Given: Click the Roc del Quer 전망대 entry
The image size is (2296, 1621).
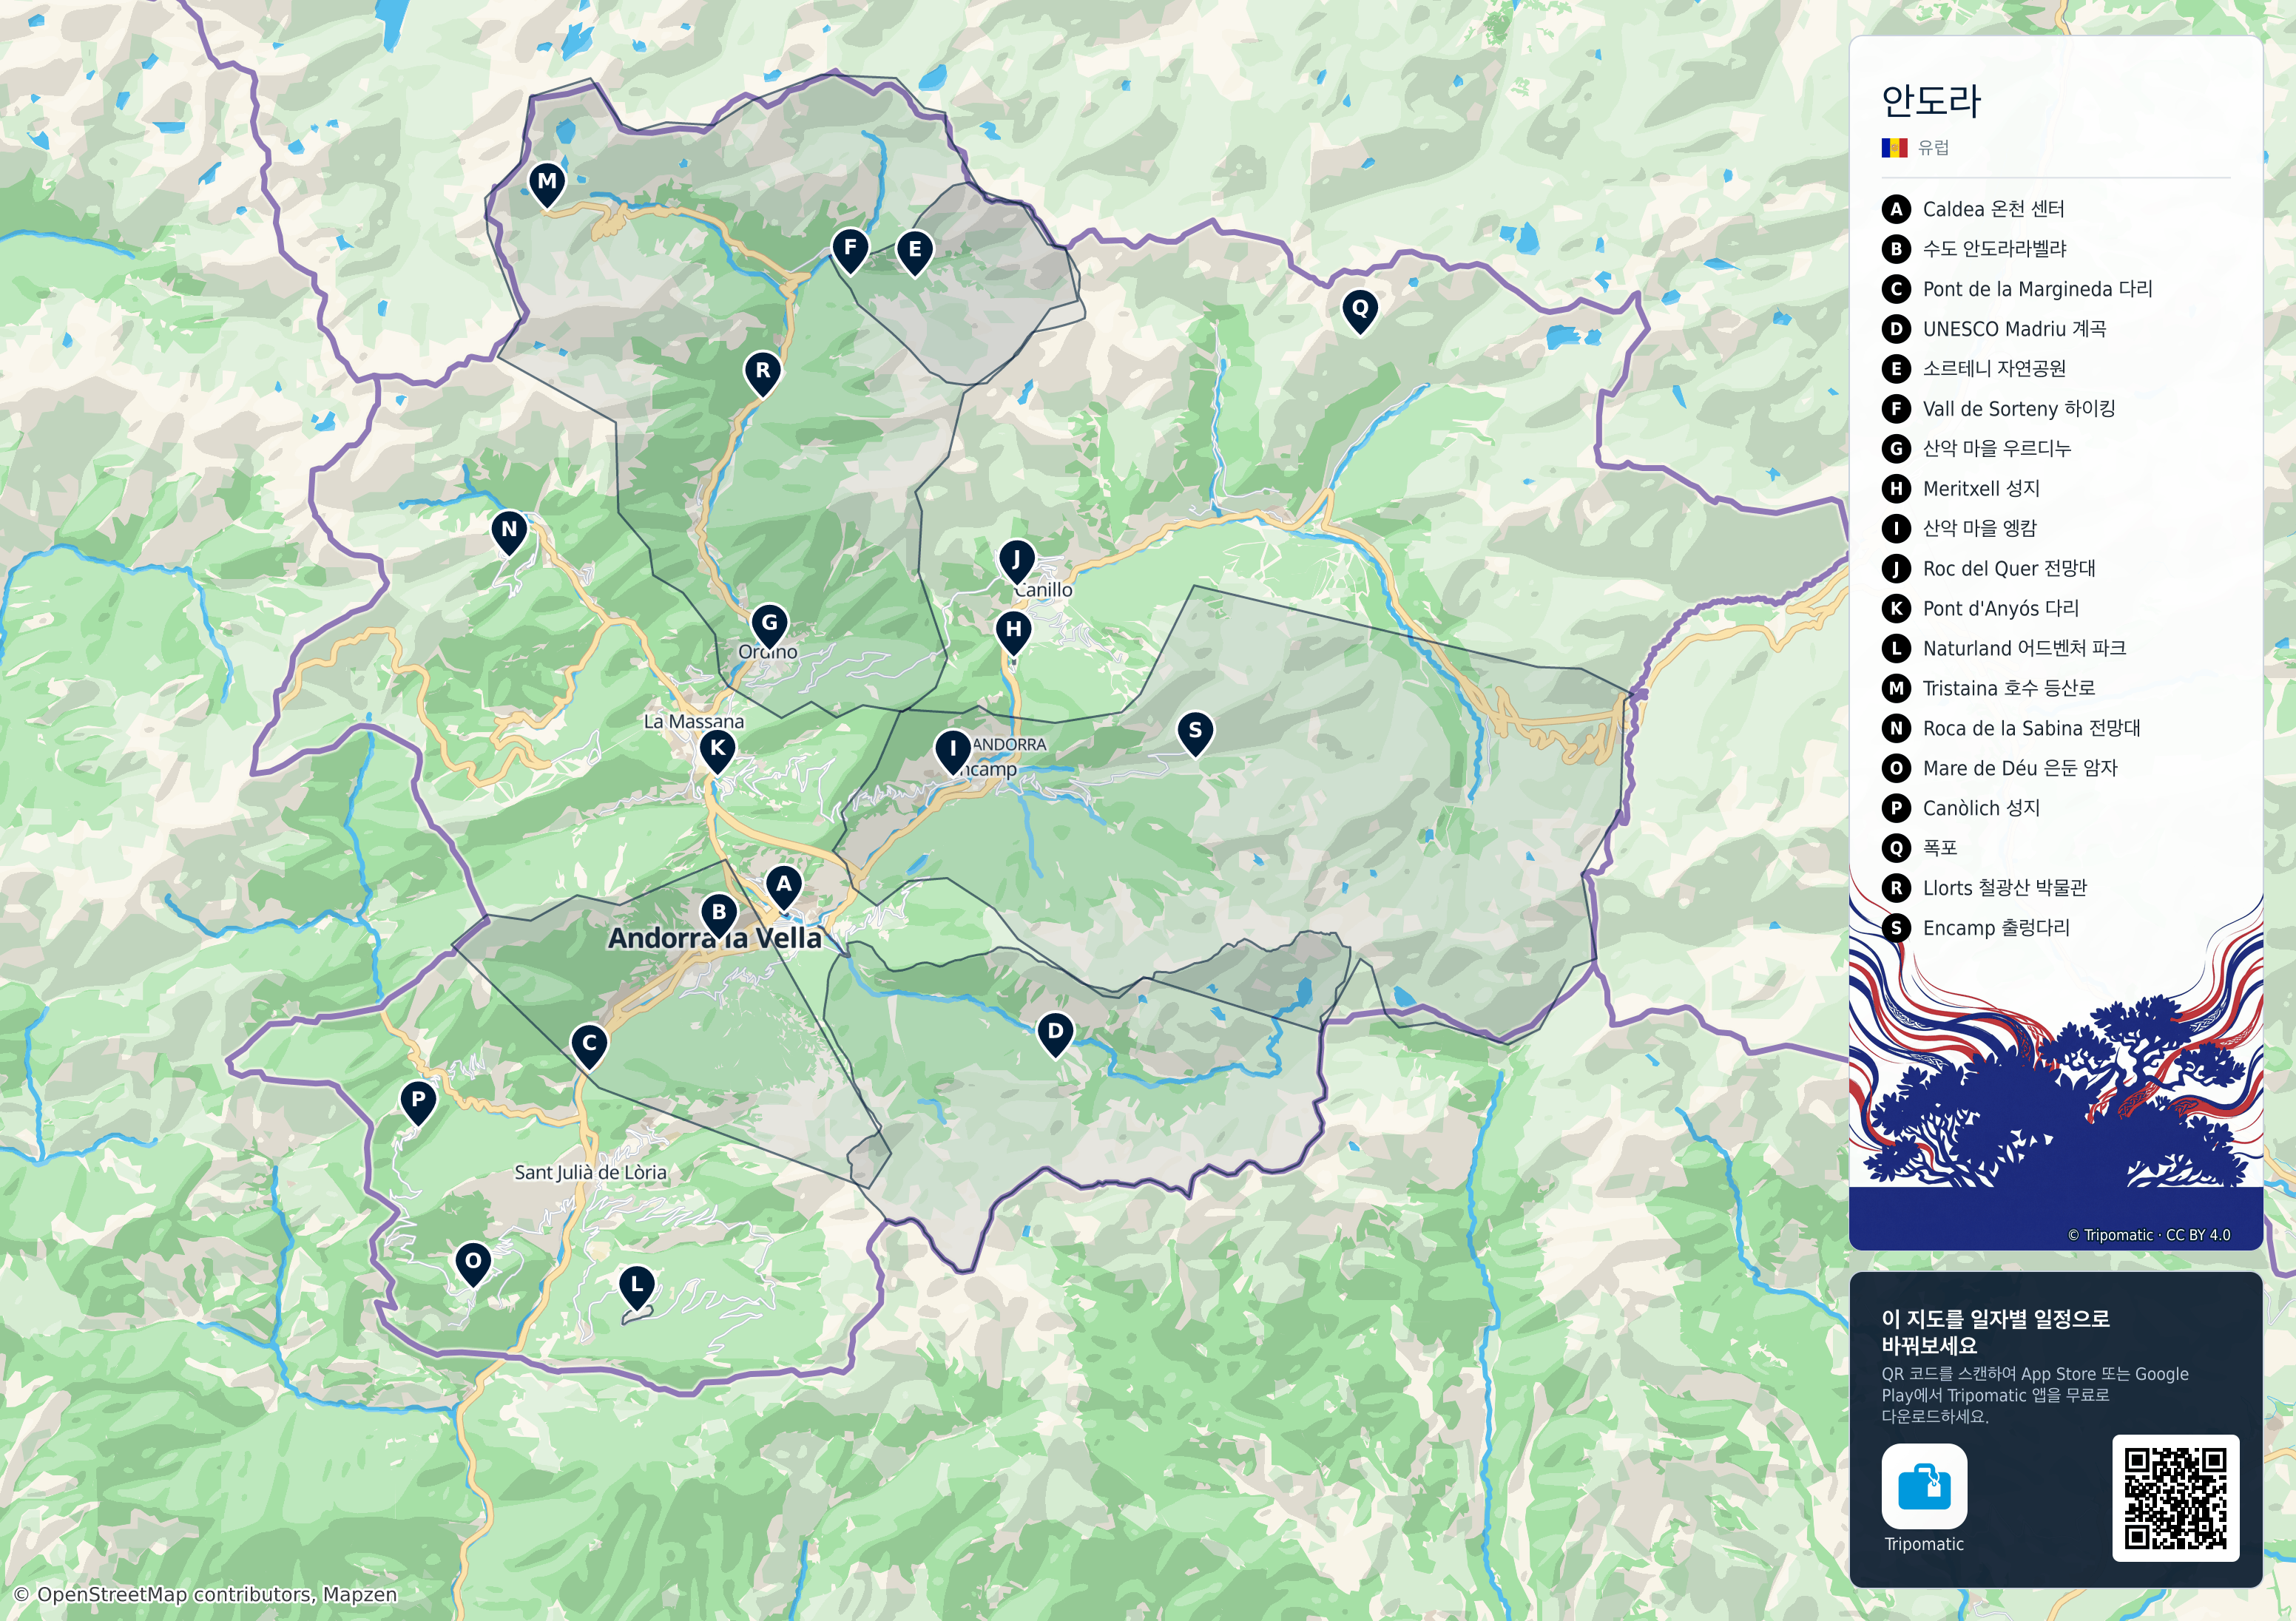Looking at the screenshot, I should [x=1988, y=569].
